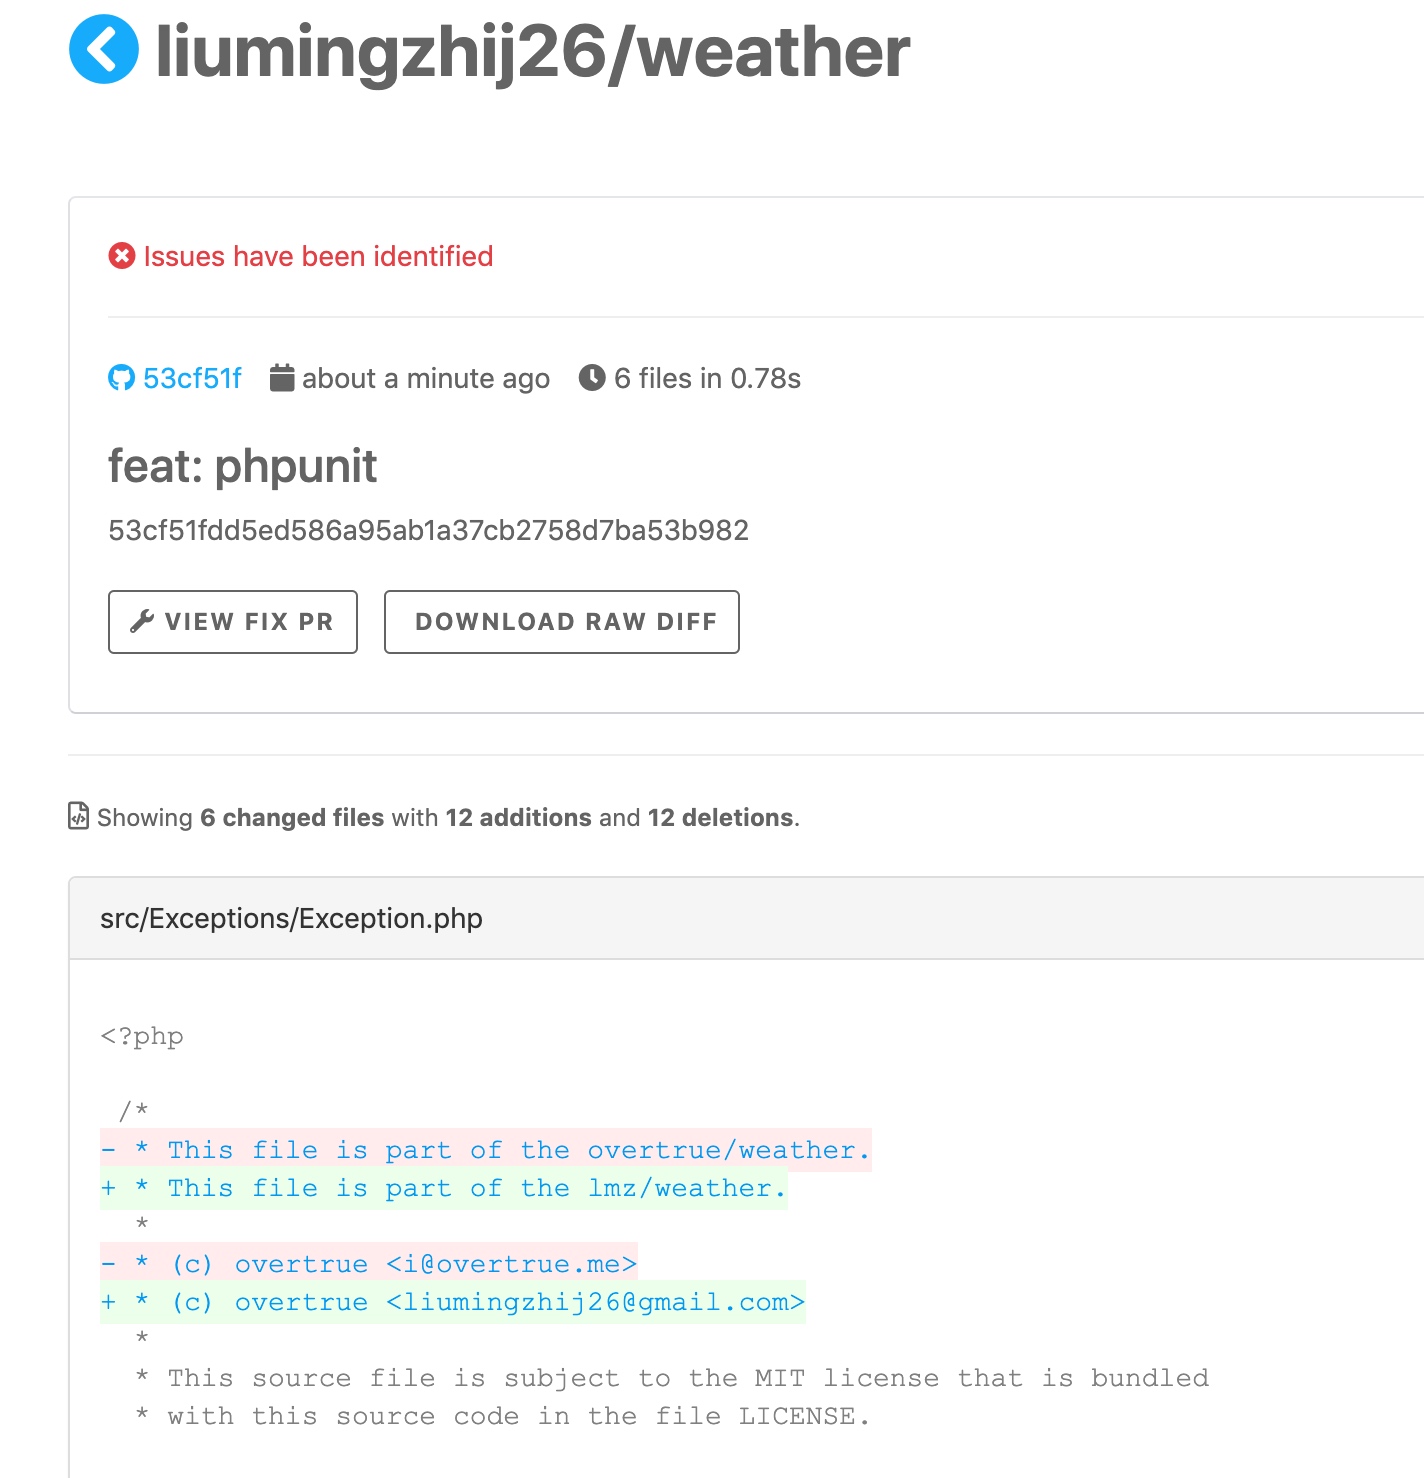Image resolution: width=1424 pixels, height=1478 pixels.
Task: Click the clock icon beside the file count
Action: pyautogui.click(x=592, y=378)
